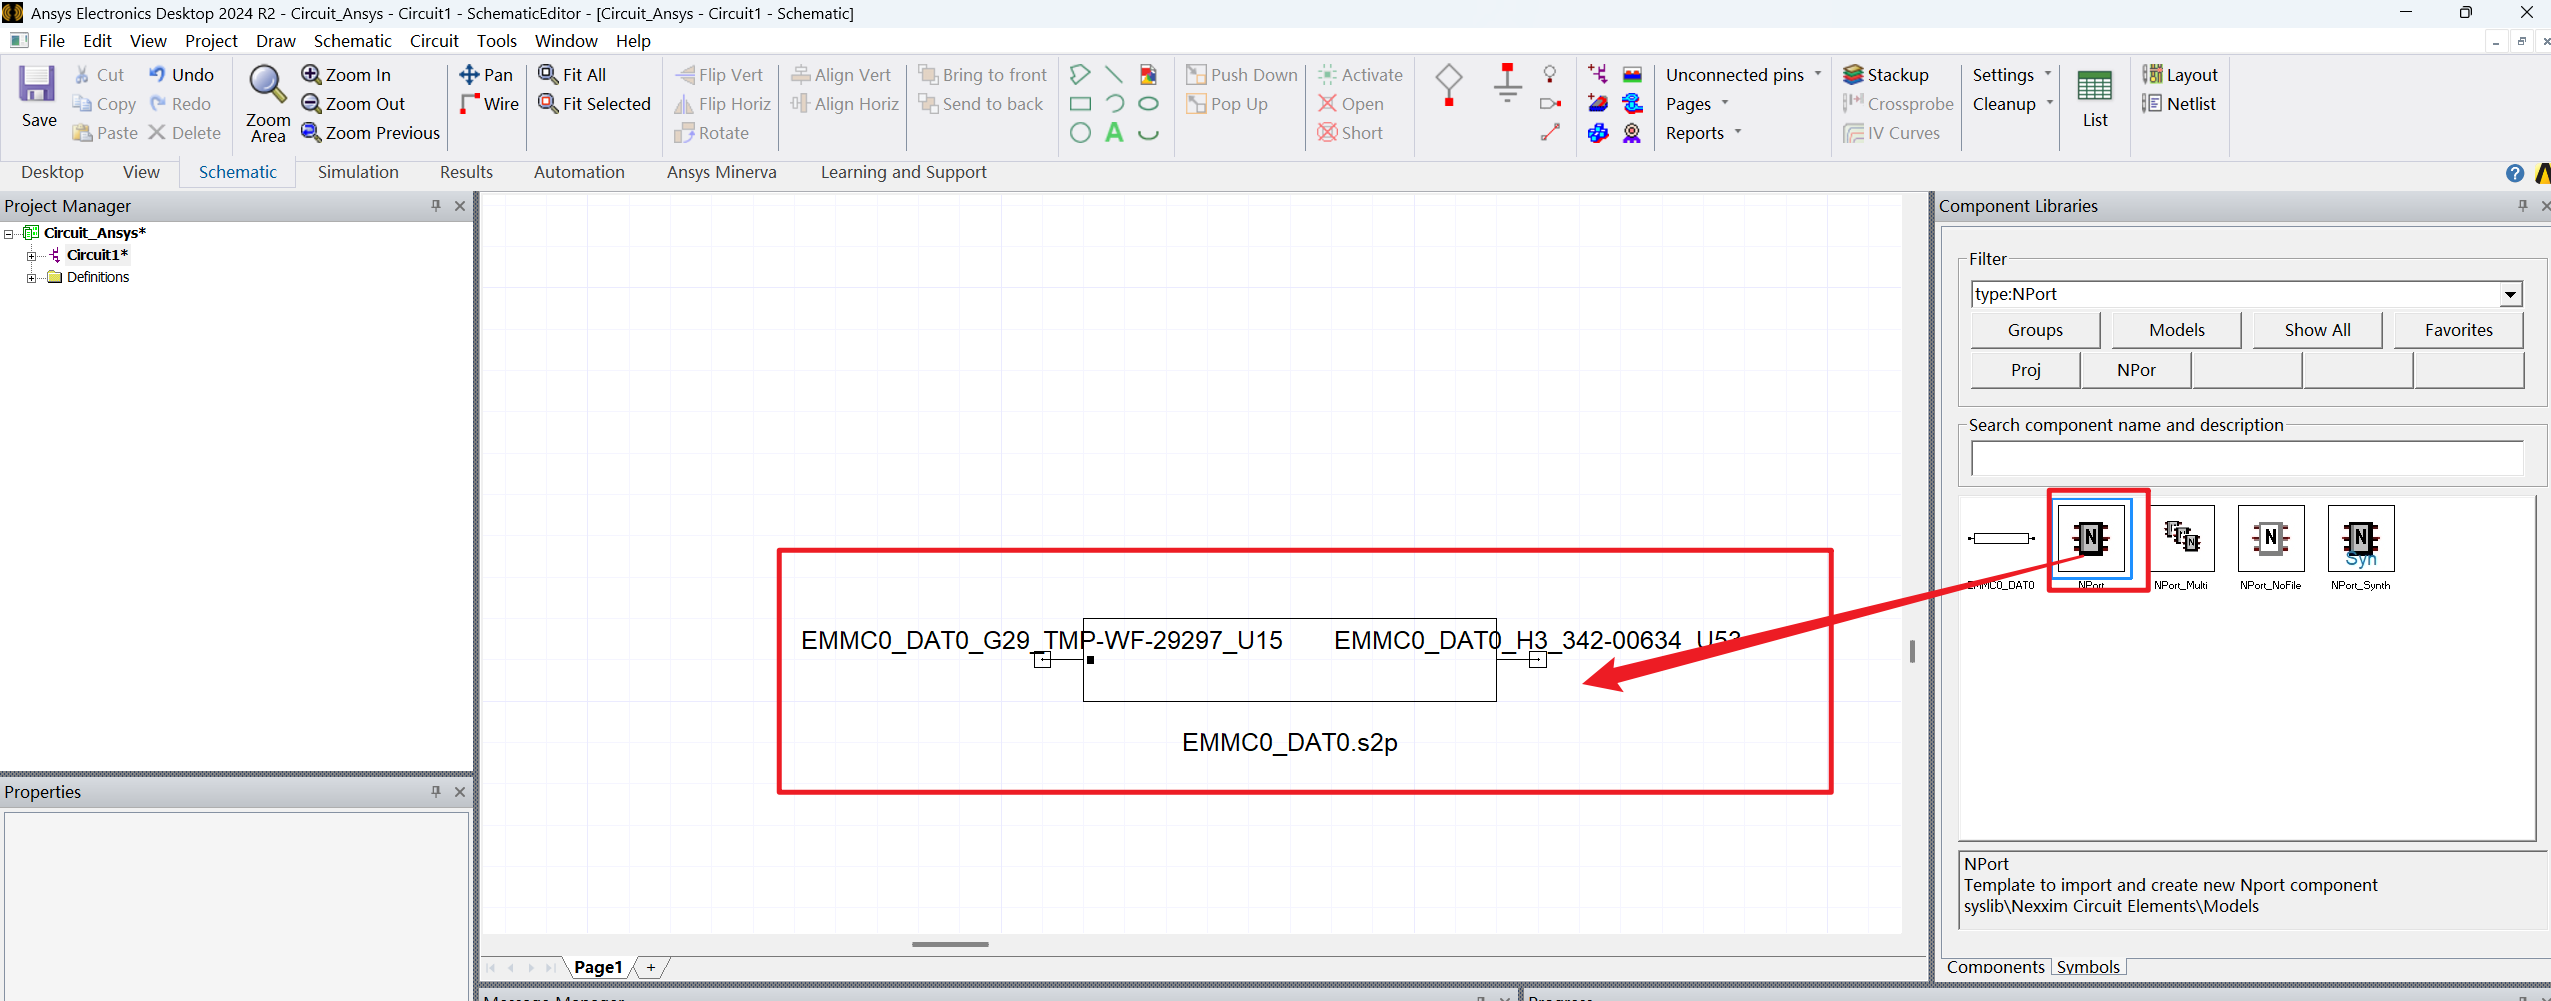2551x1001 pixels.
Task: Click the Favorites filter button
Action: coord(2459,330)
